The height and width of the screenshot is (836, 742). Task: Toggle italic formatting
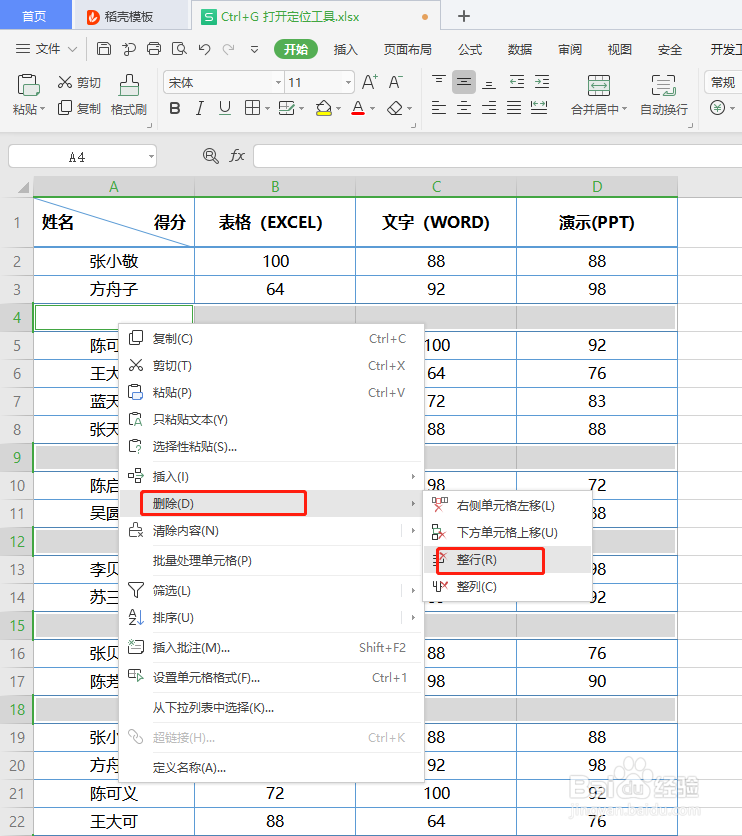click(199, 109)
